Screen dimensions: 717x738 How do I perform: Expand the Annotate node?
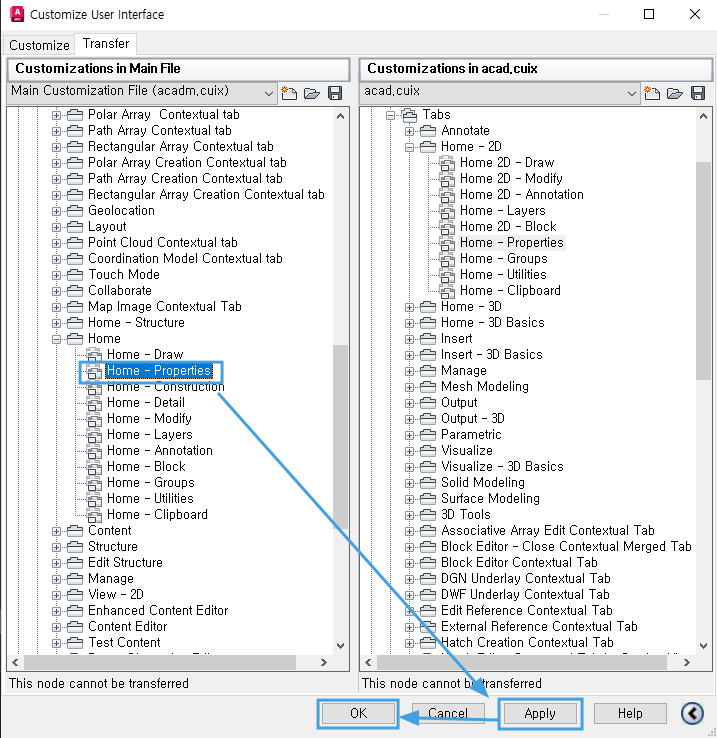[409, 131]
